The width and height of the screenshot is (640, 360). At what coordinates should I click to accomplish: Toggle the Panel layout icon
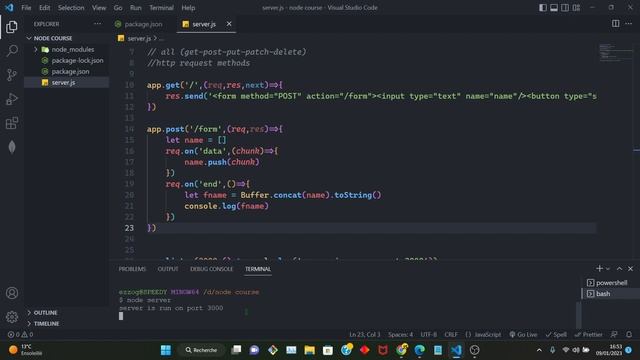pos(554,8)
